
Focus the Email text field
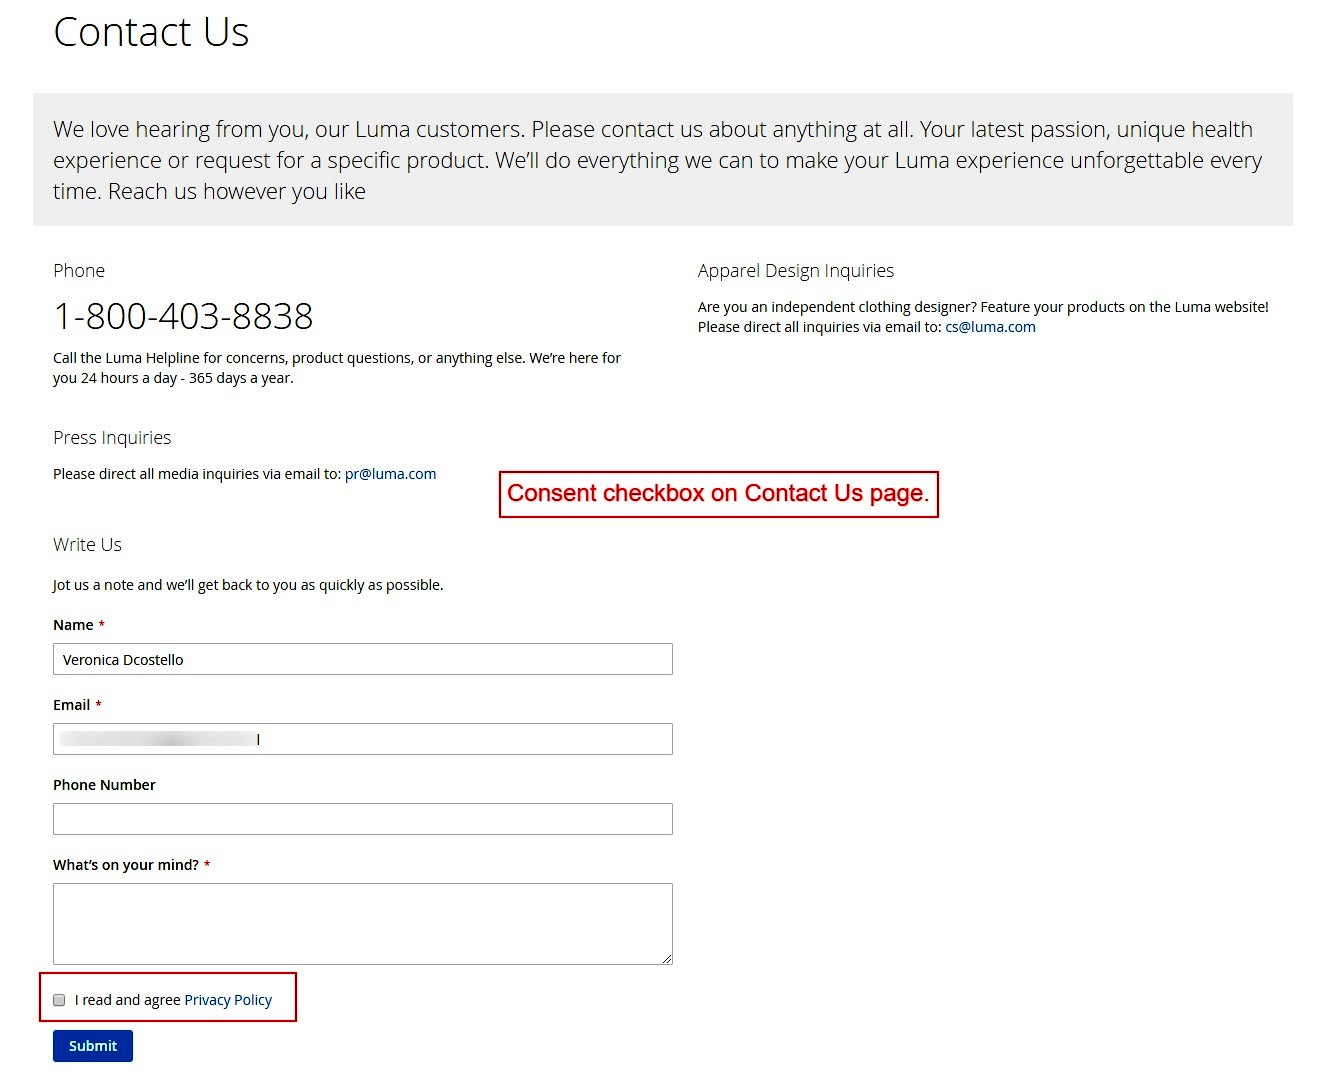coord(362,739)
